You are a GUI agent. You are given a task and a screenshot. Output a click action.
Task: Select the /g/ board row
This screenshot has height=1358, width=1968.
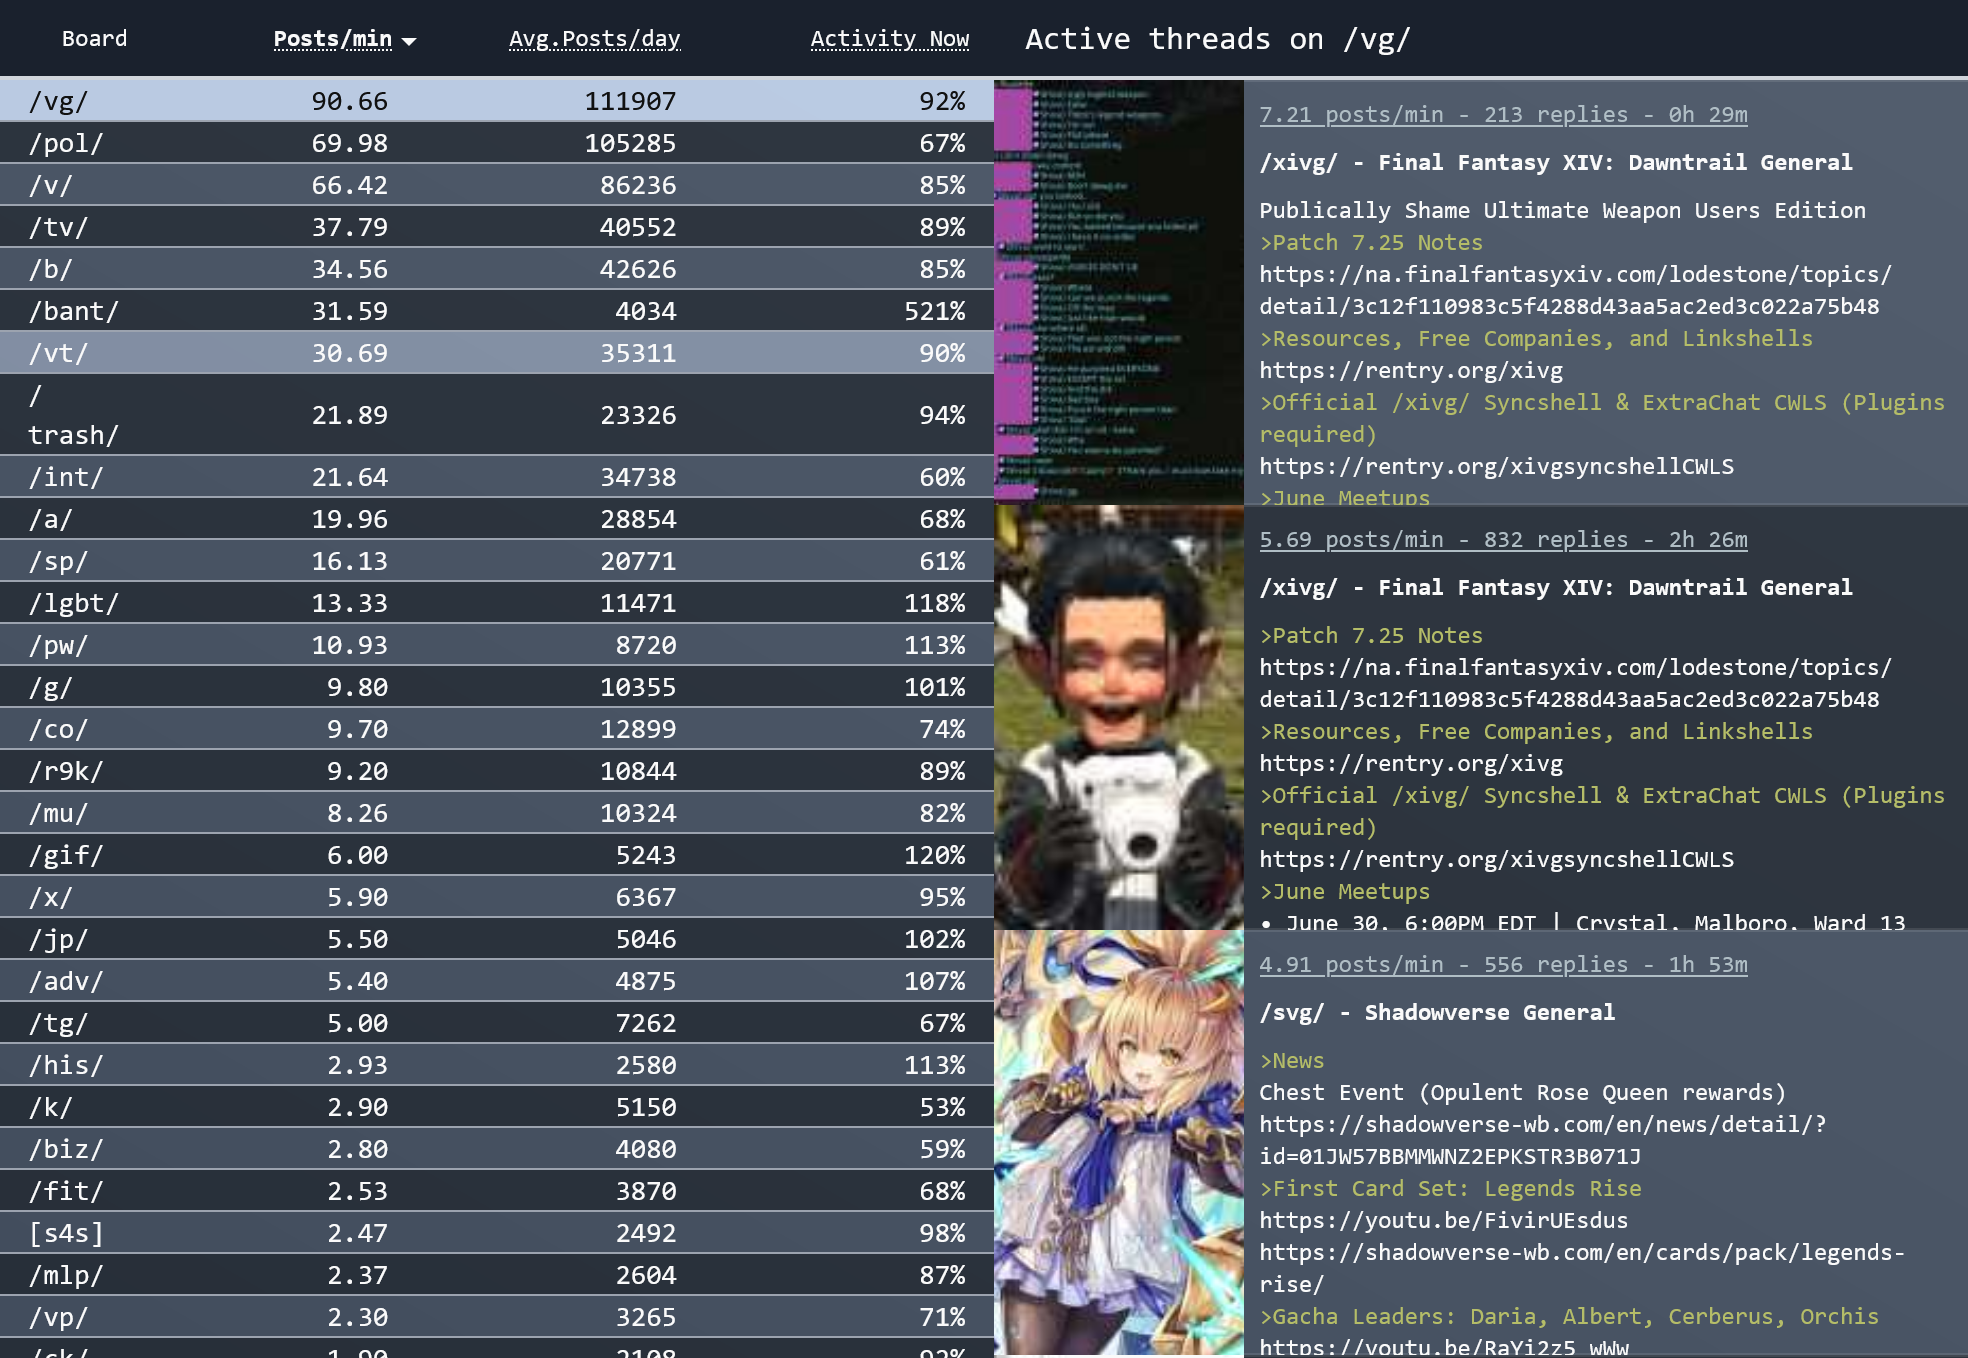point(497,687)
